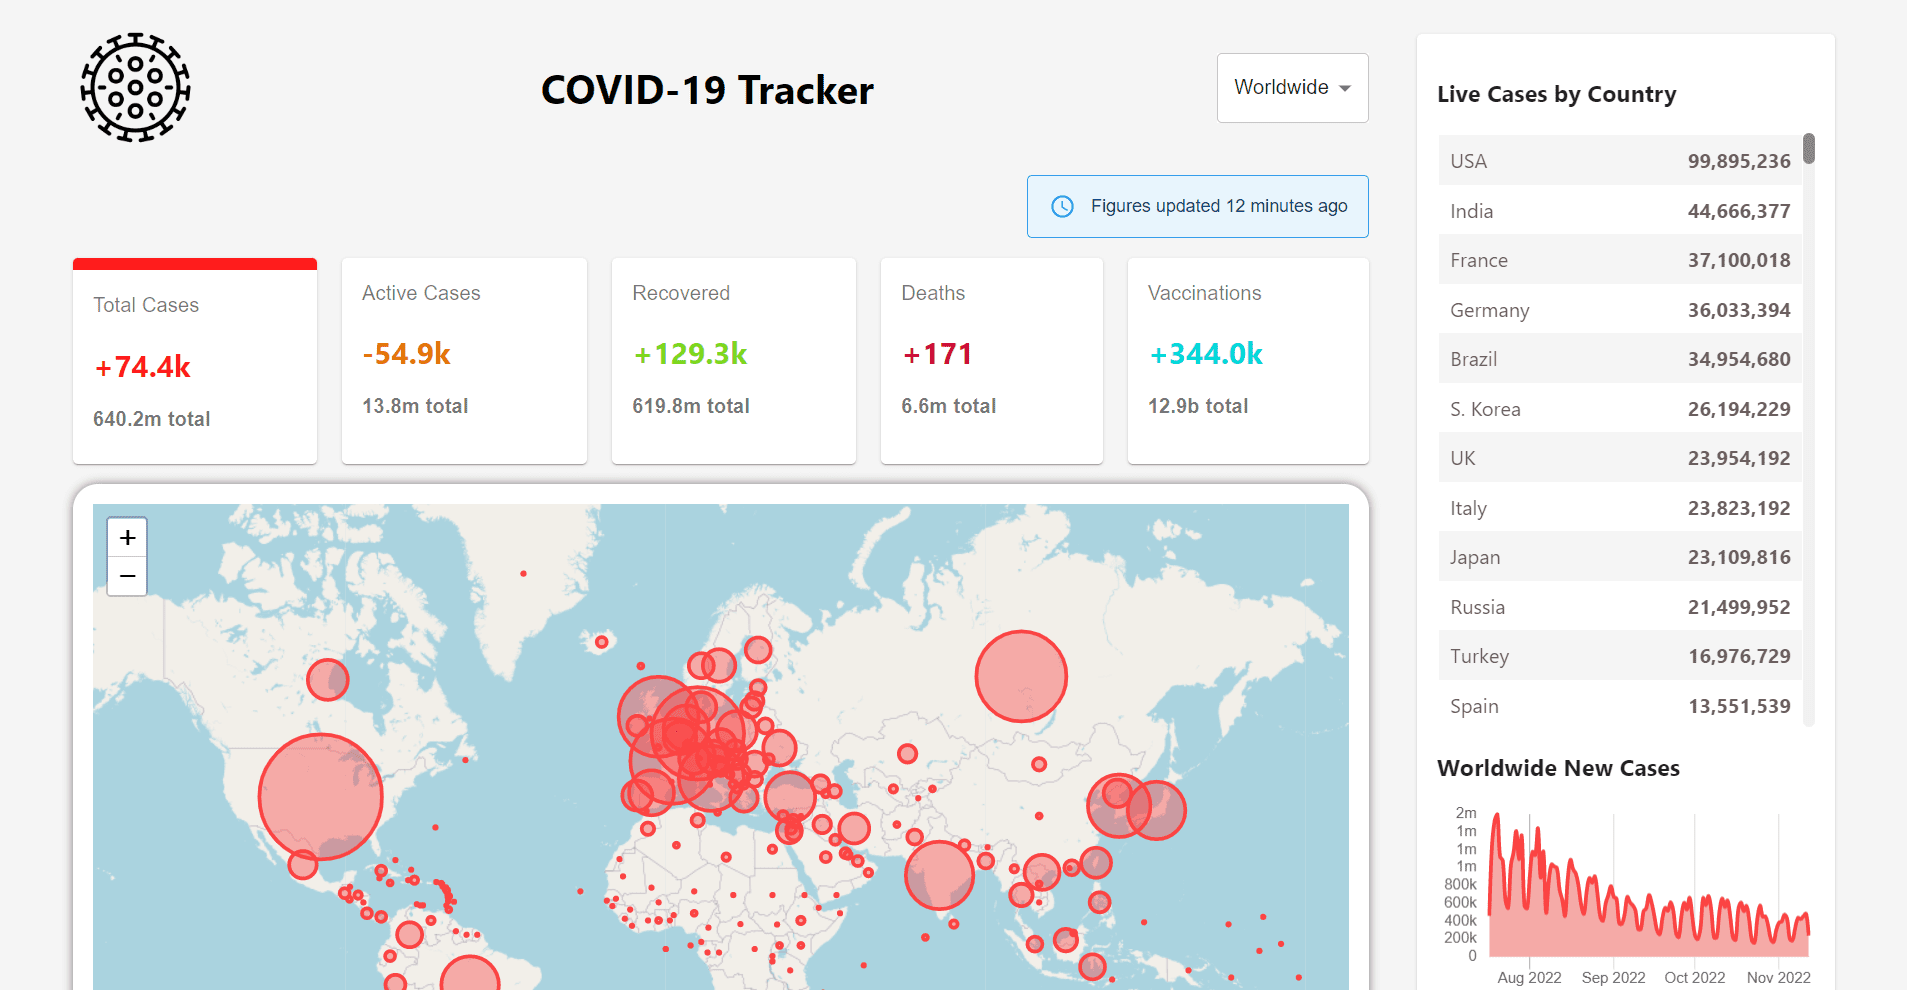Click the Worldwide New Cases chart area
The image size is (1907, 990).
1648,885
